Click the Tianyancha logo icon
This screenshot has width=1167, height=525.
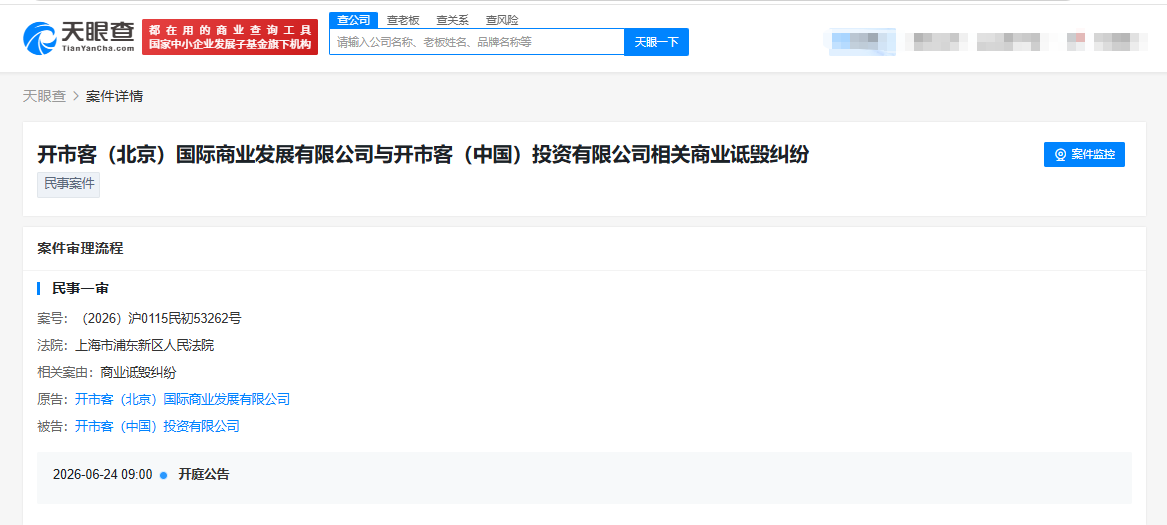(40, 37)
